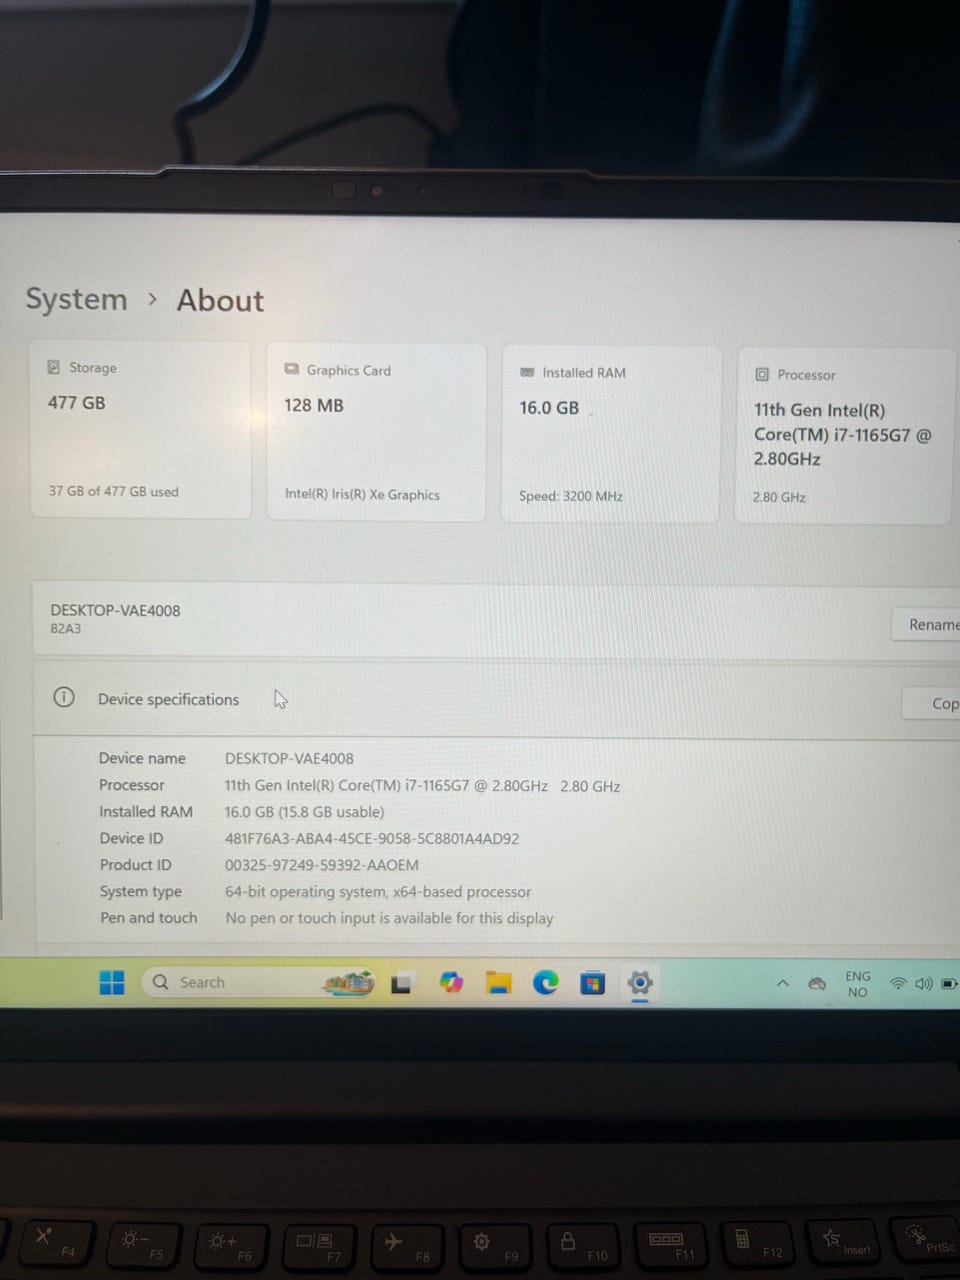Viewport: 960px width, 1280px height.
Task: Click the Rename PC button
Action: tap(927, 624)
